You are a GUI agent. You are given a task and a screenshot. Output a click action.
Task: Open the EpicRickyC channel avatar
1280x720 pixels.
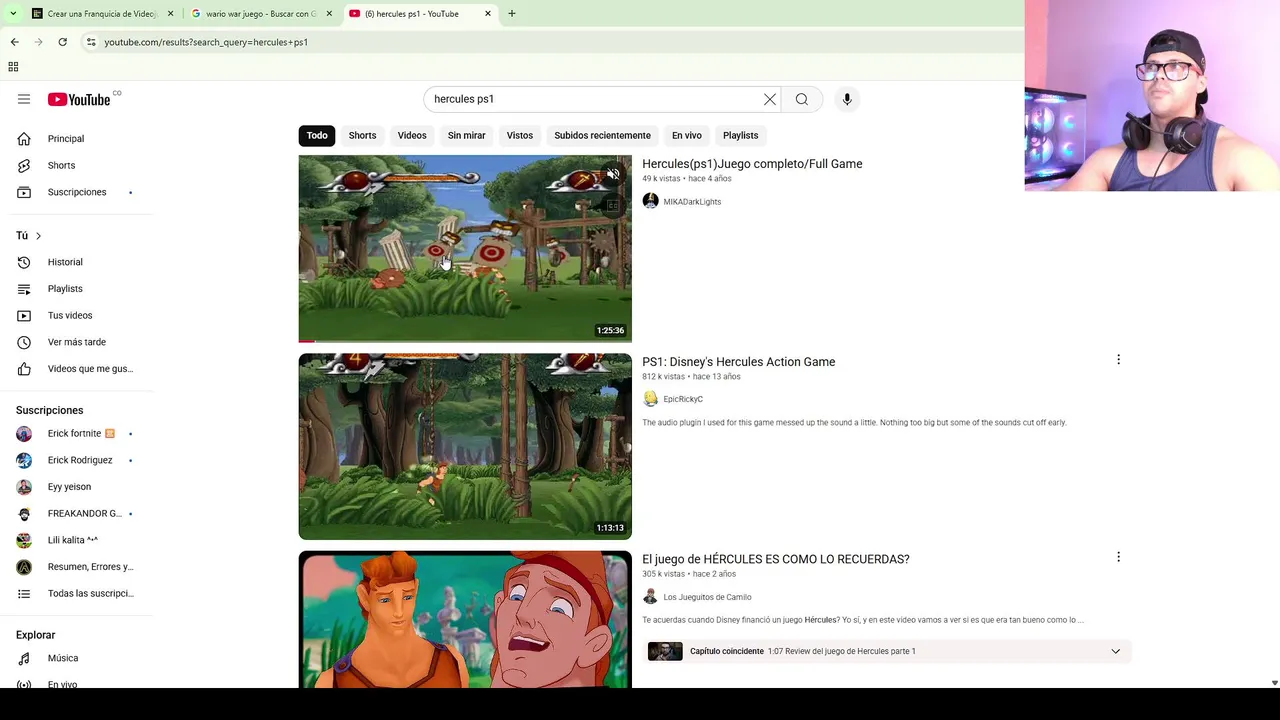(x=650, y=399)
